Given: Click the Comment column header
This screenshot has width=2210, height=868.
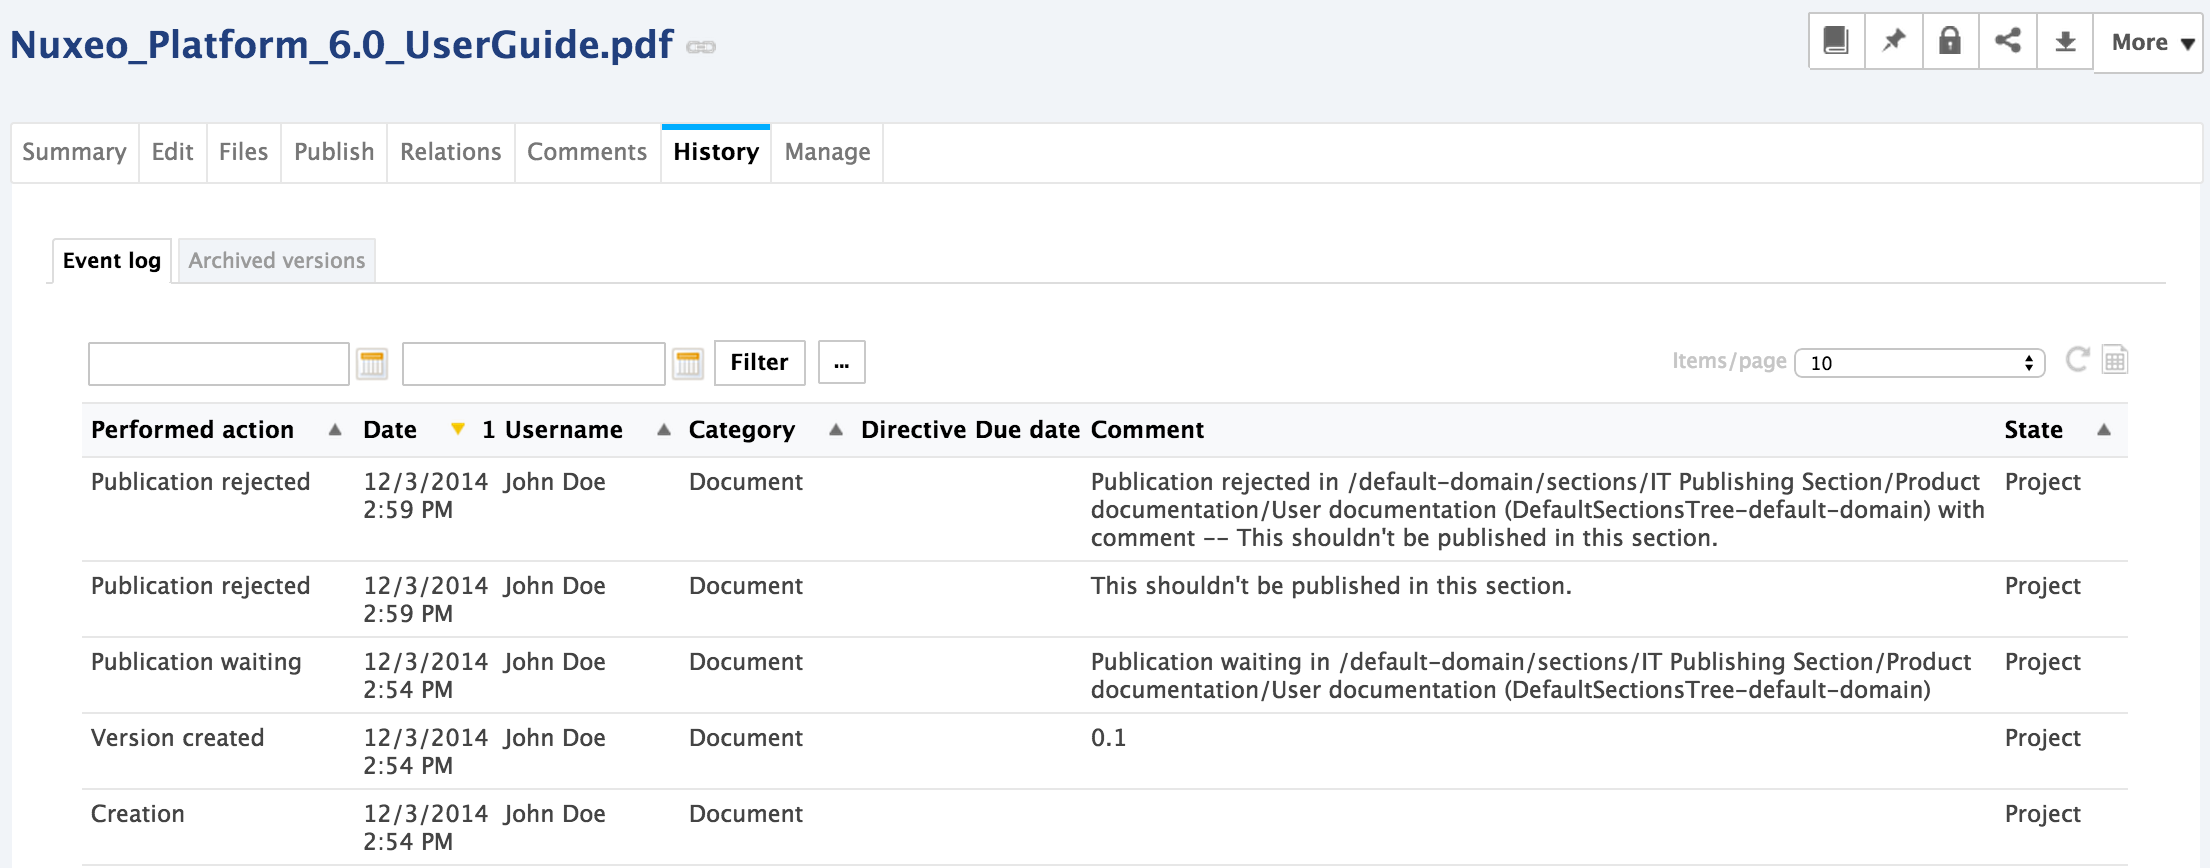Looking at the screenshot, I should point(1147,430).
